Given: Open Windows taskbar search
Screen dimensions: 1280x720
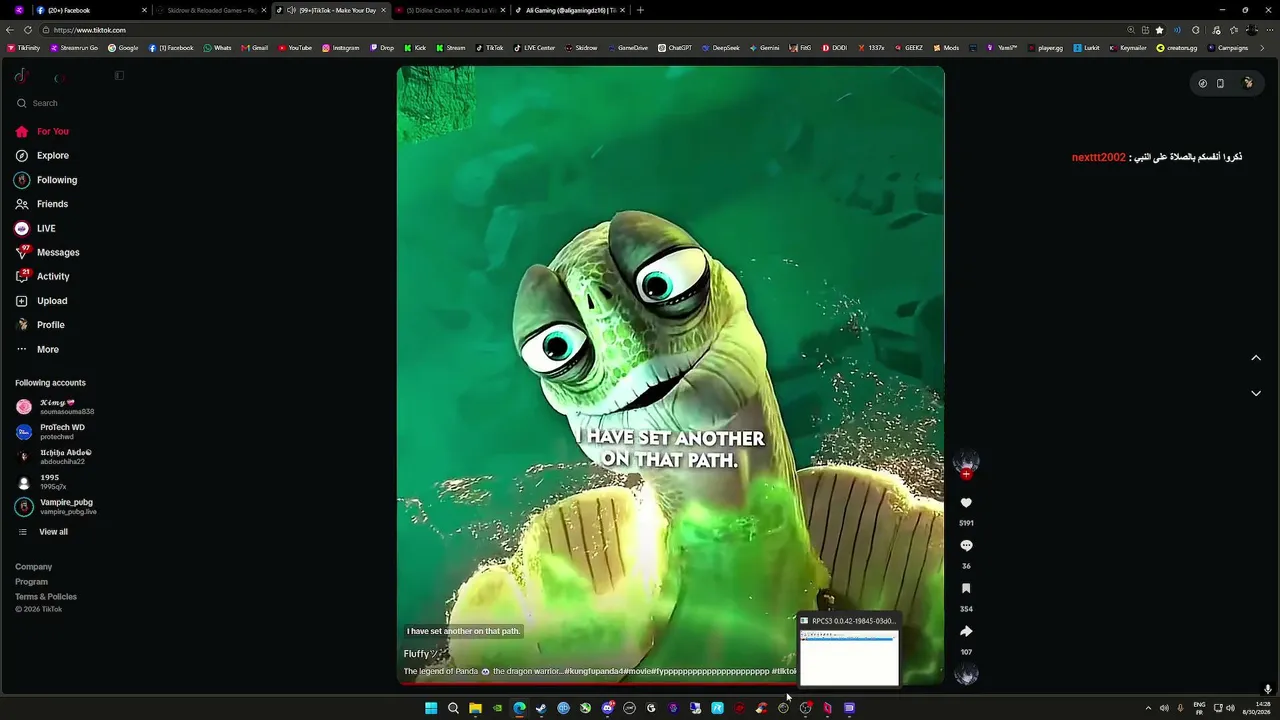Looking at the screenshot, I should click(x=453, y=708).
